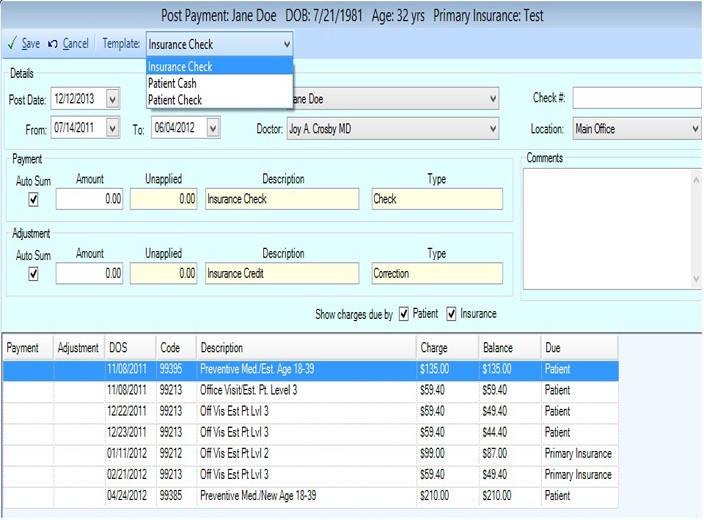Click Comments scrollbar down arrow
This screenshot has width=704, height=520.
696,279
